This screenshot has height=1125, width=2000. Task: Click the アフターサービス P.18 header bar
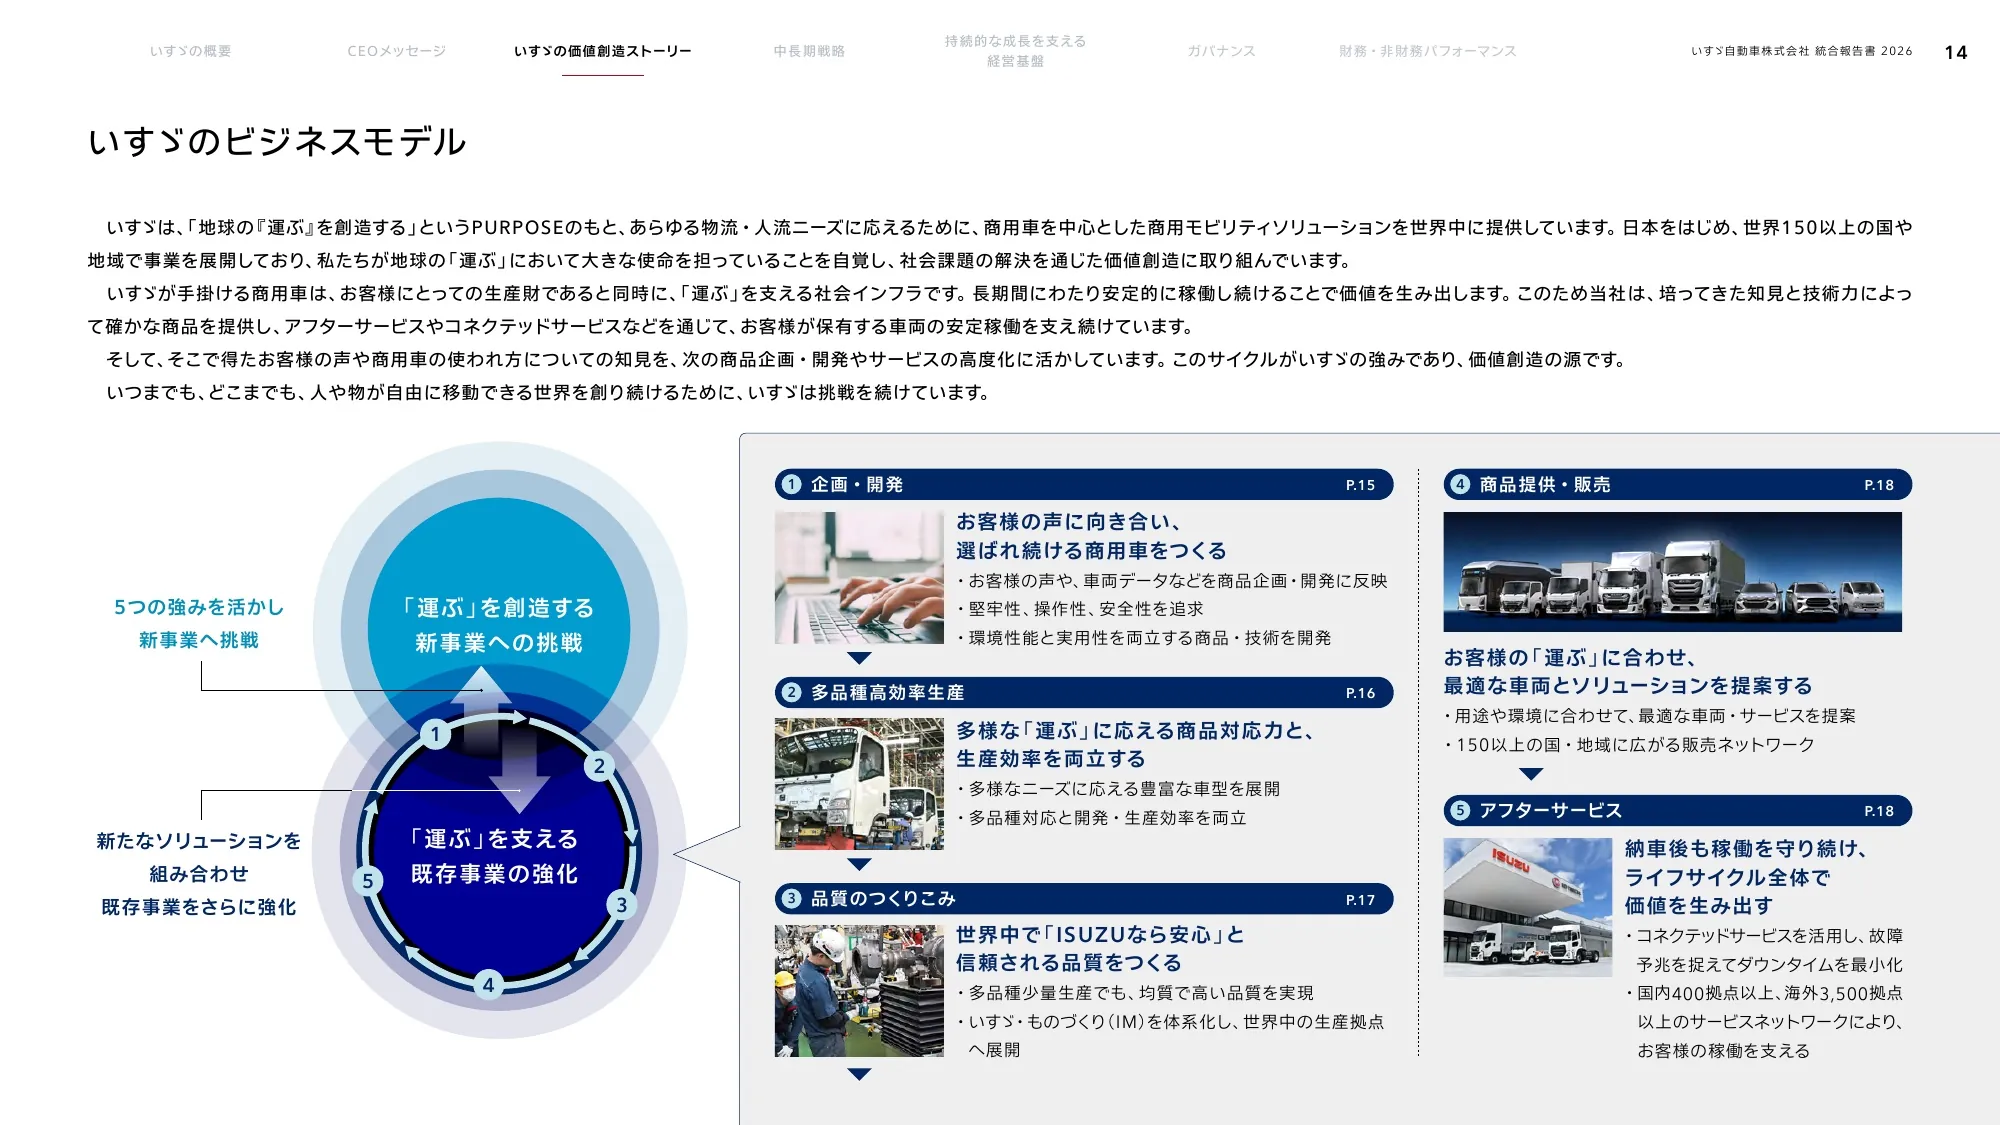1677,810
